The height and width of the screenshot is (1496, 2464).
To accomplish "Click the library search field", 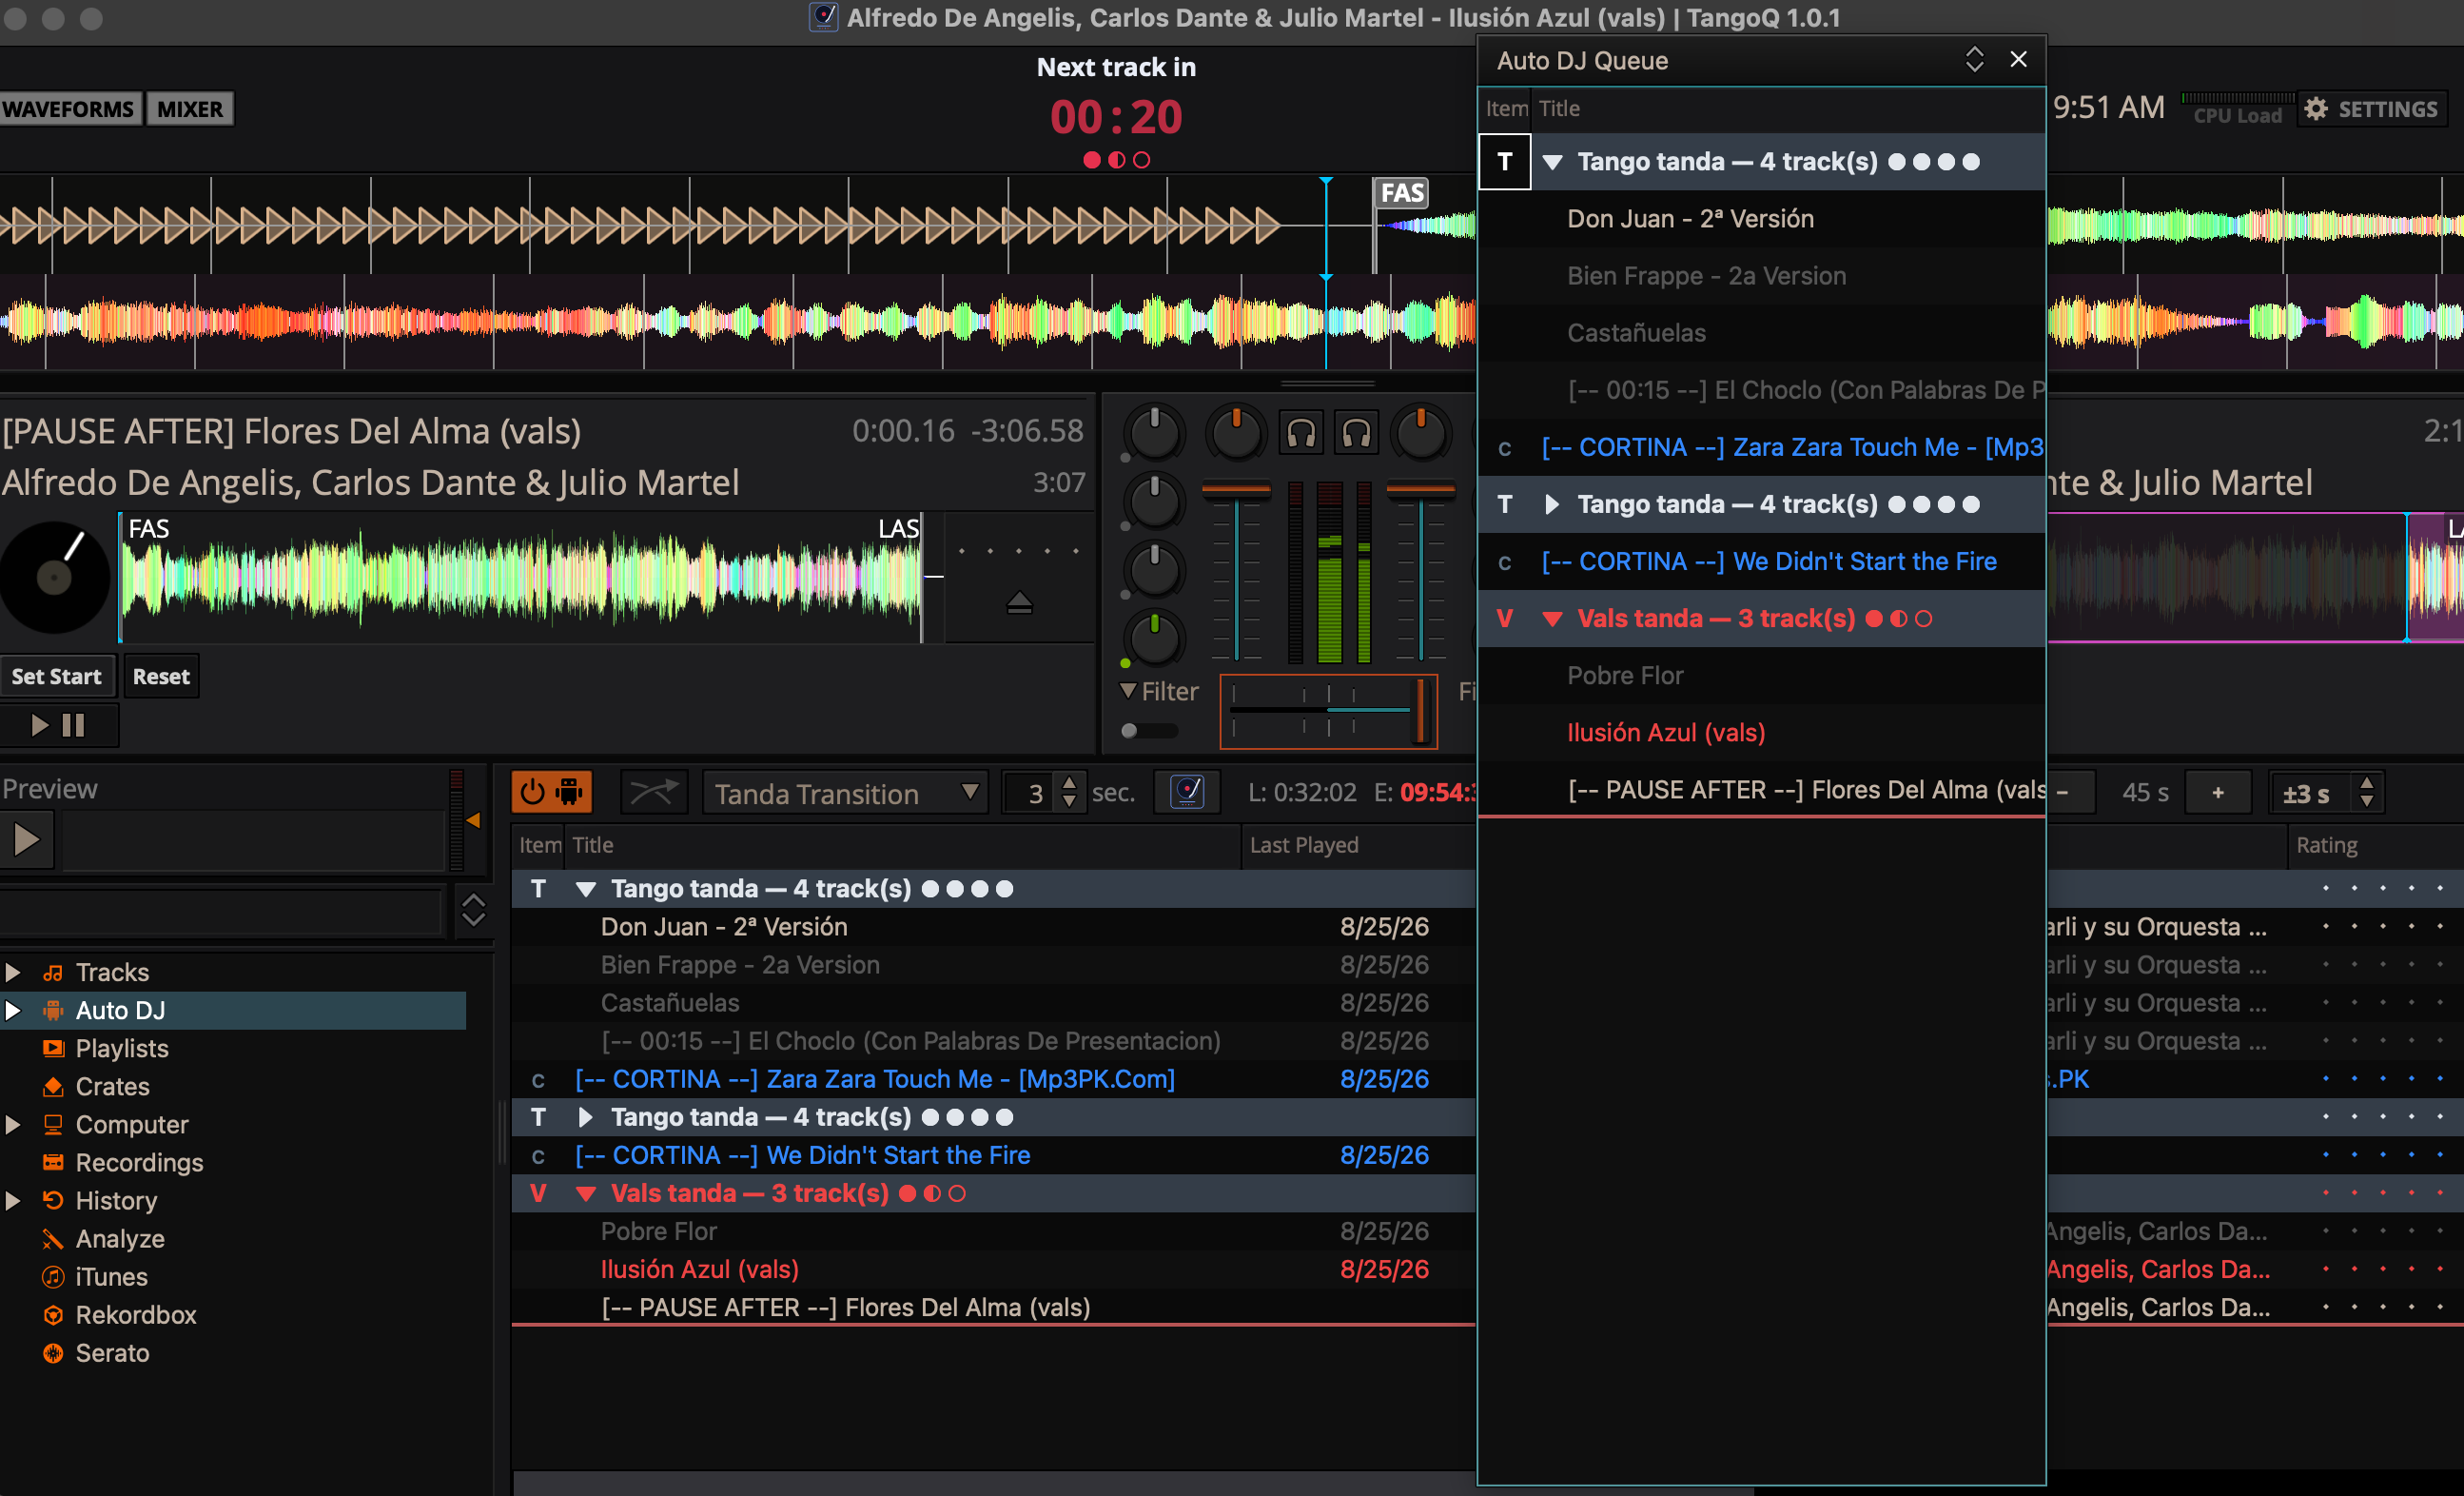I will tap(222, 911).
